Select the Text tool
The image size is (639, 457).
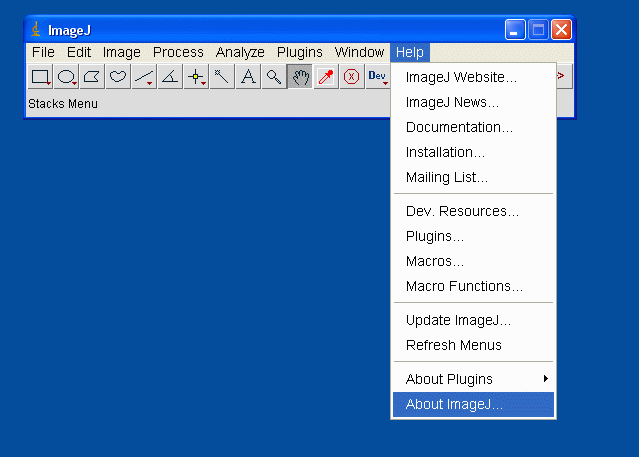pos(248,77)
